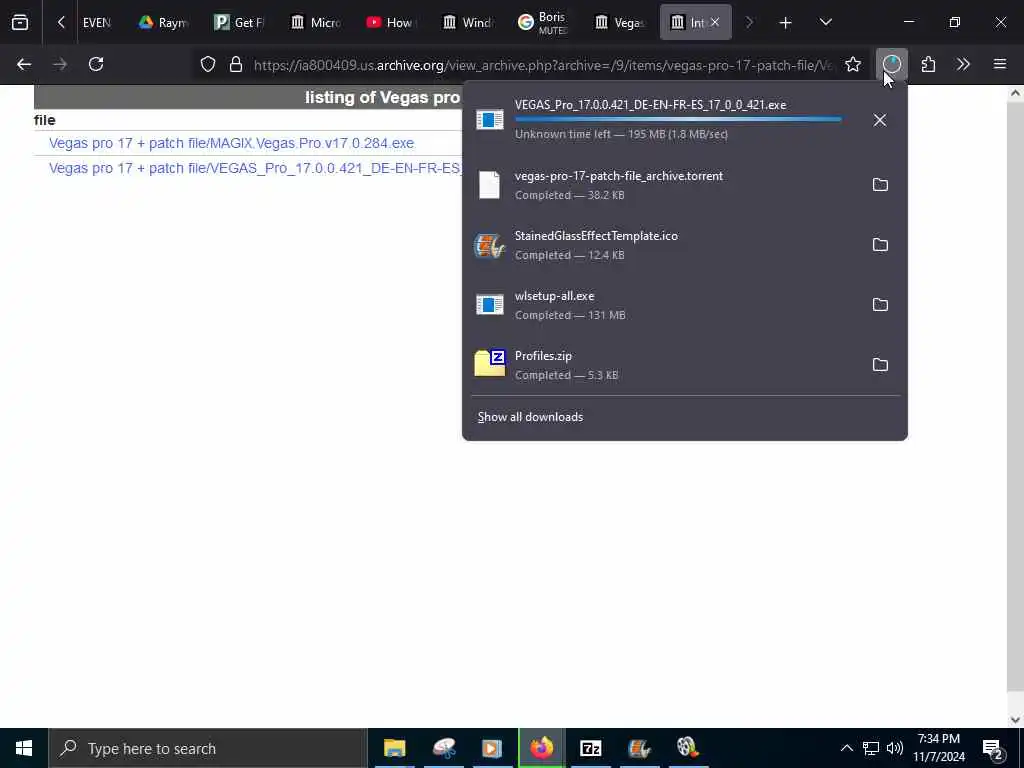Switch to the Wind archive tab
The height and width of the screenshot is (768, 1024).
coord(468,23)
